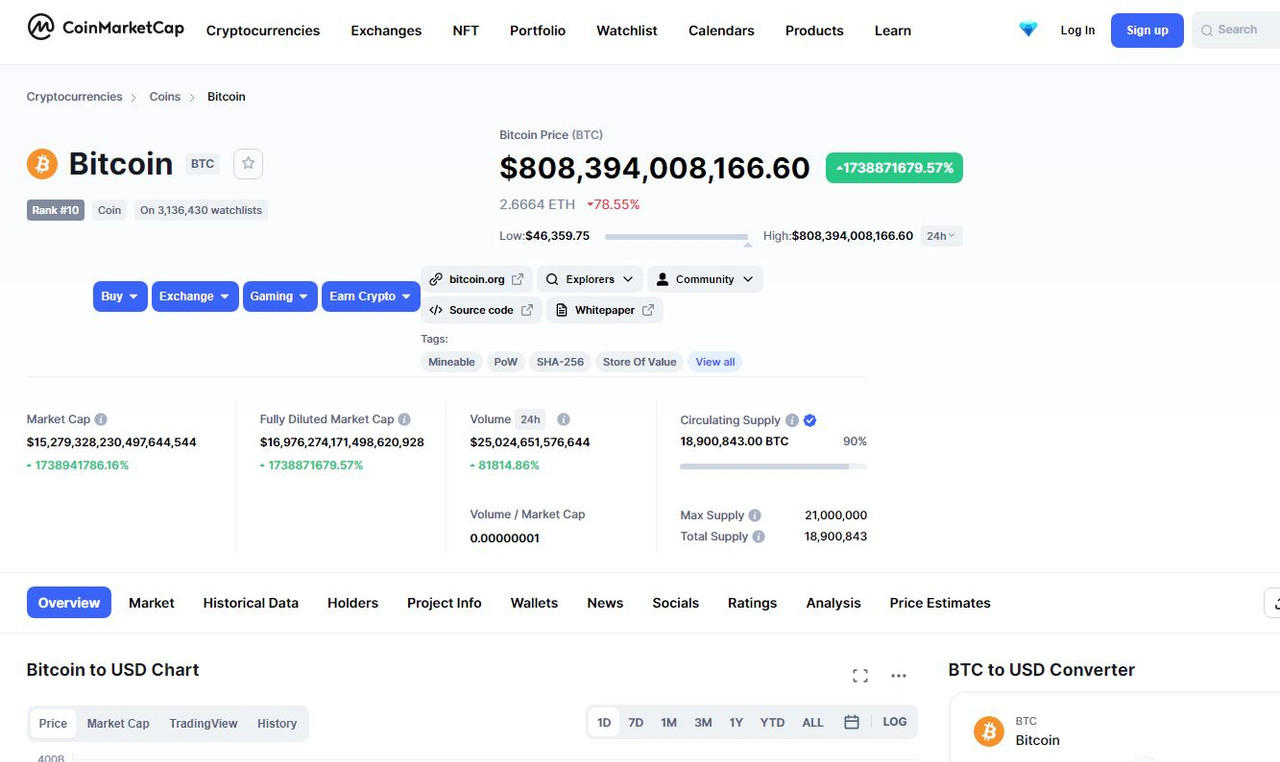Open the Earn Crypto dropdown
Viewport: 1280px width, 762px height.
click(x=371, y=297)
